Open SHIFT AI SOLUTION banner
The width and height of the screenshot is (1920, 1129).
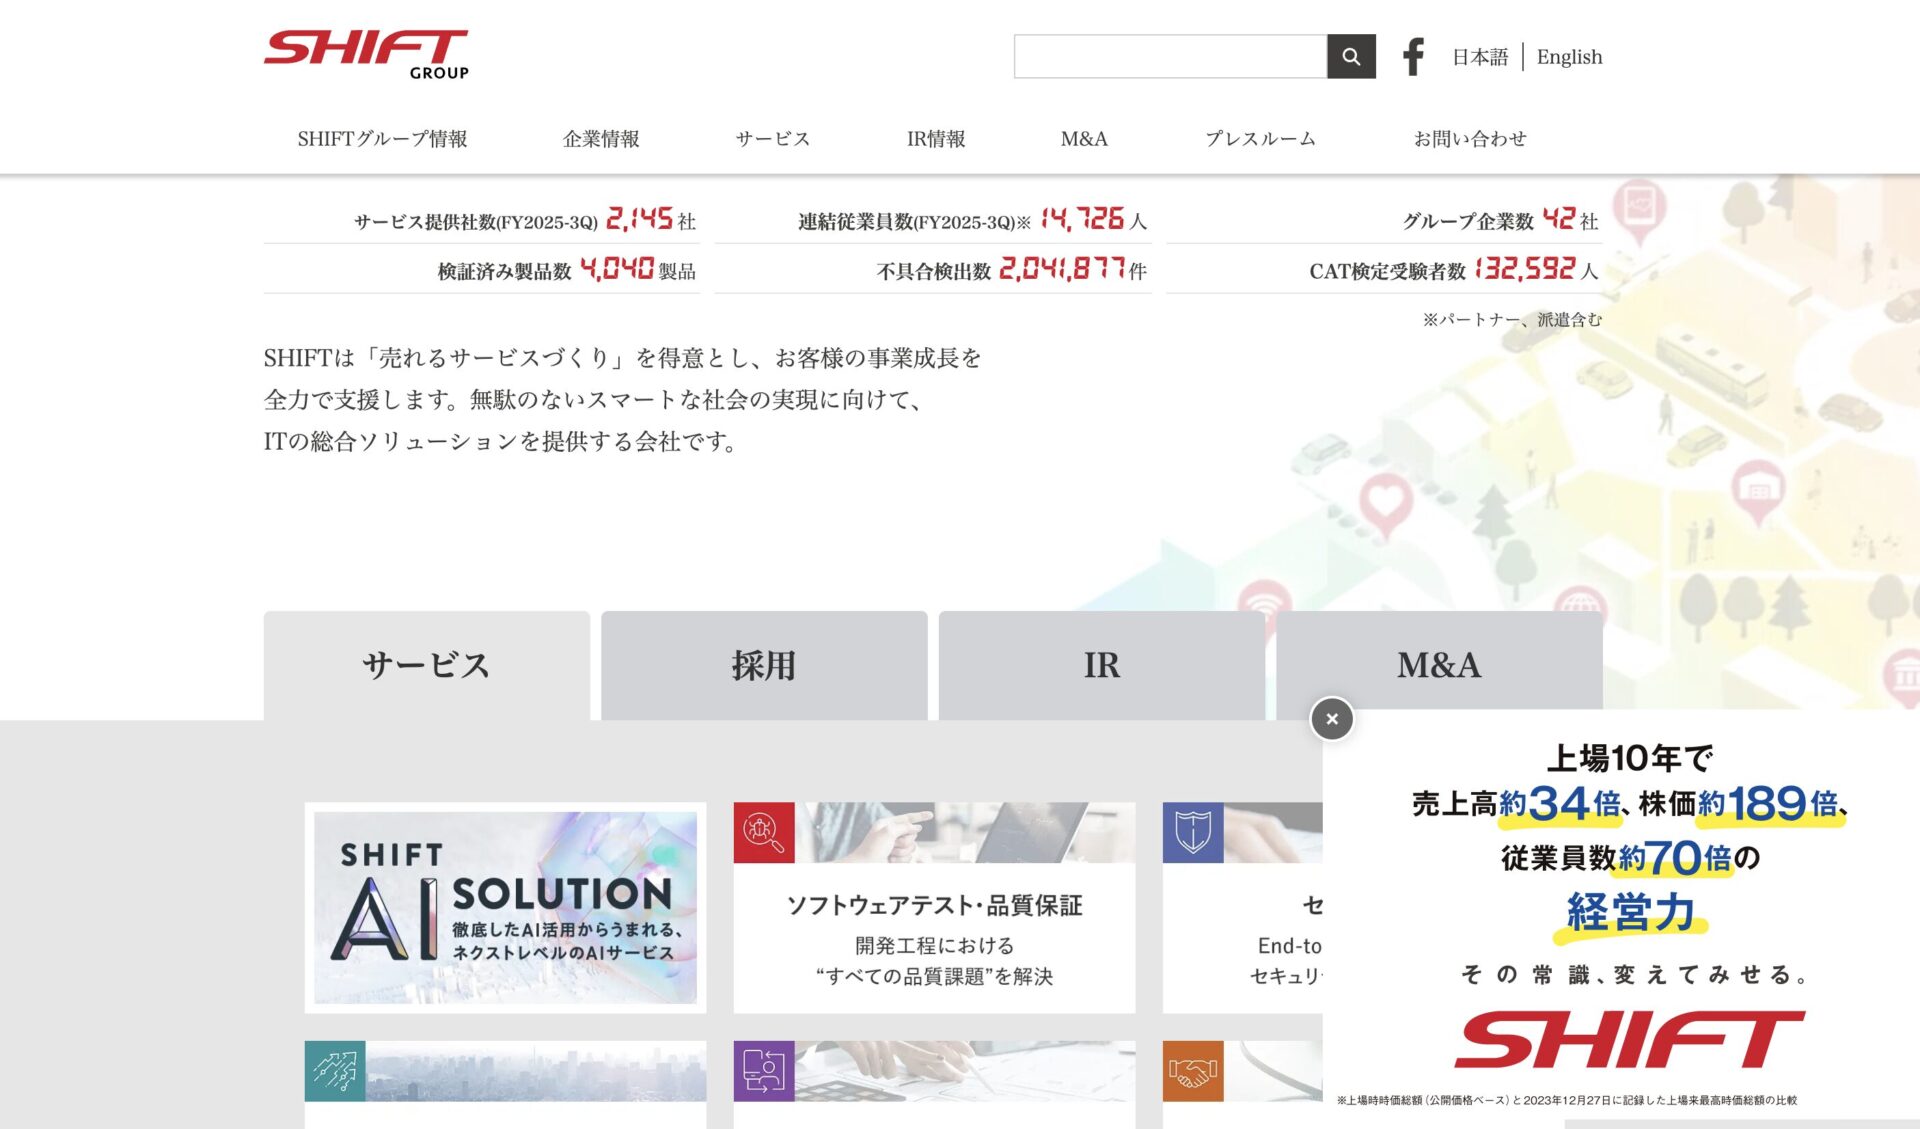505,908
